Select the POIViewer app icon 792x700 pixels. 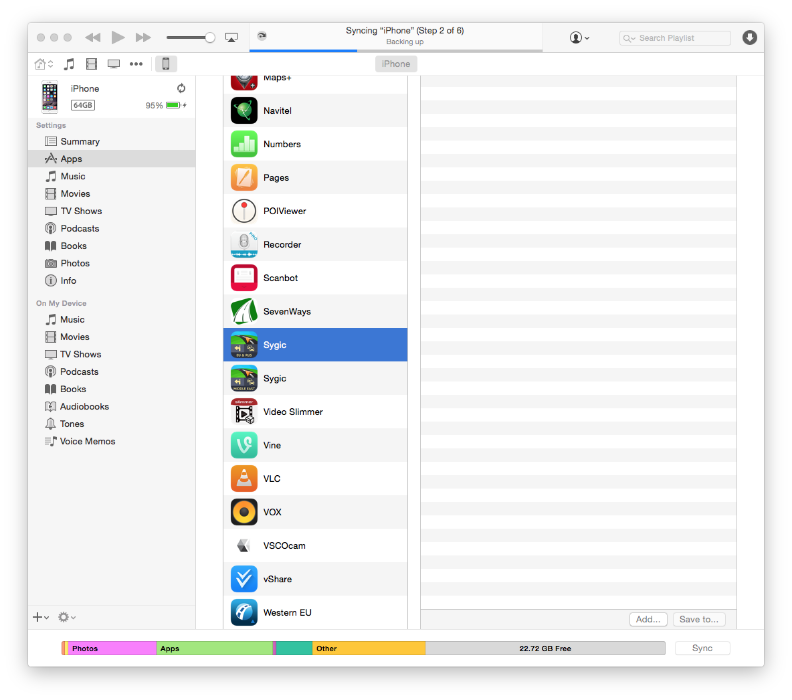tap(244, 211)
